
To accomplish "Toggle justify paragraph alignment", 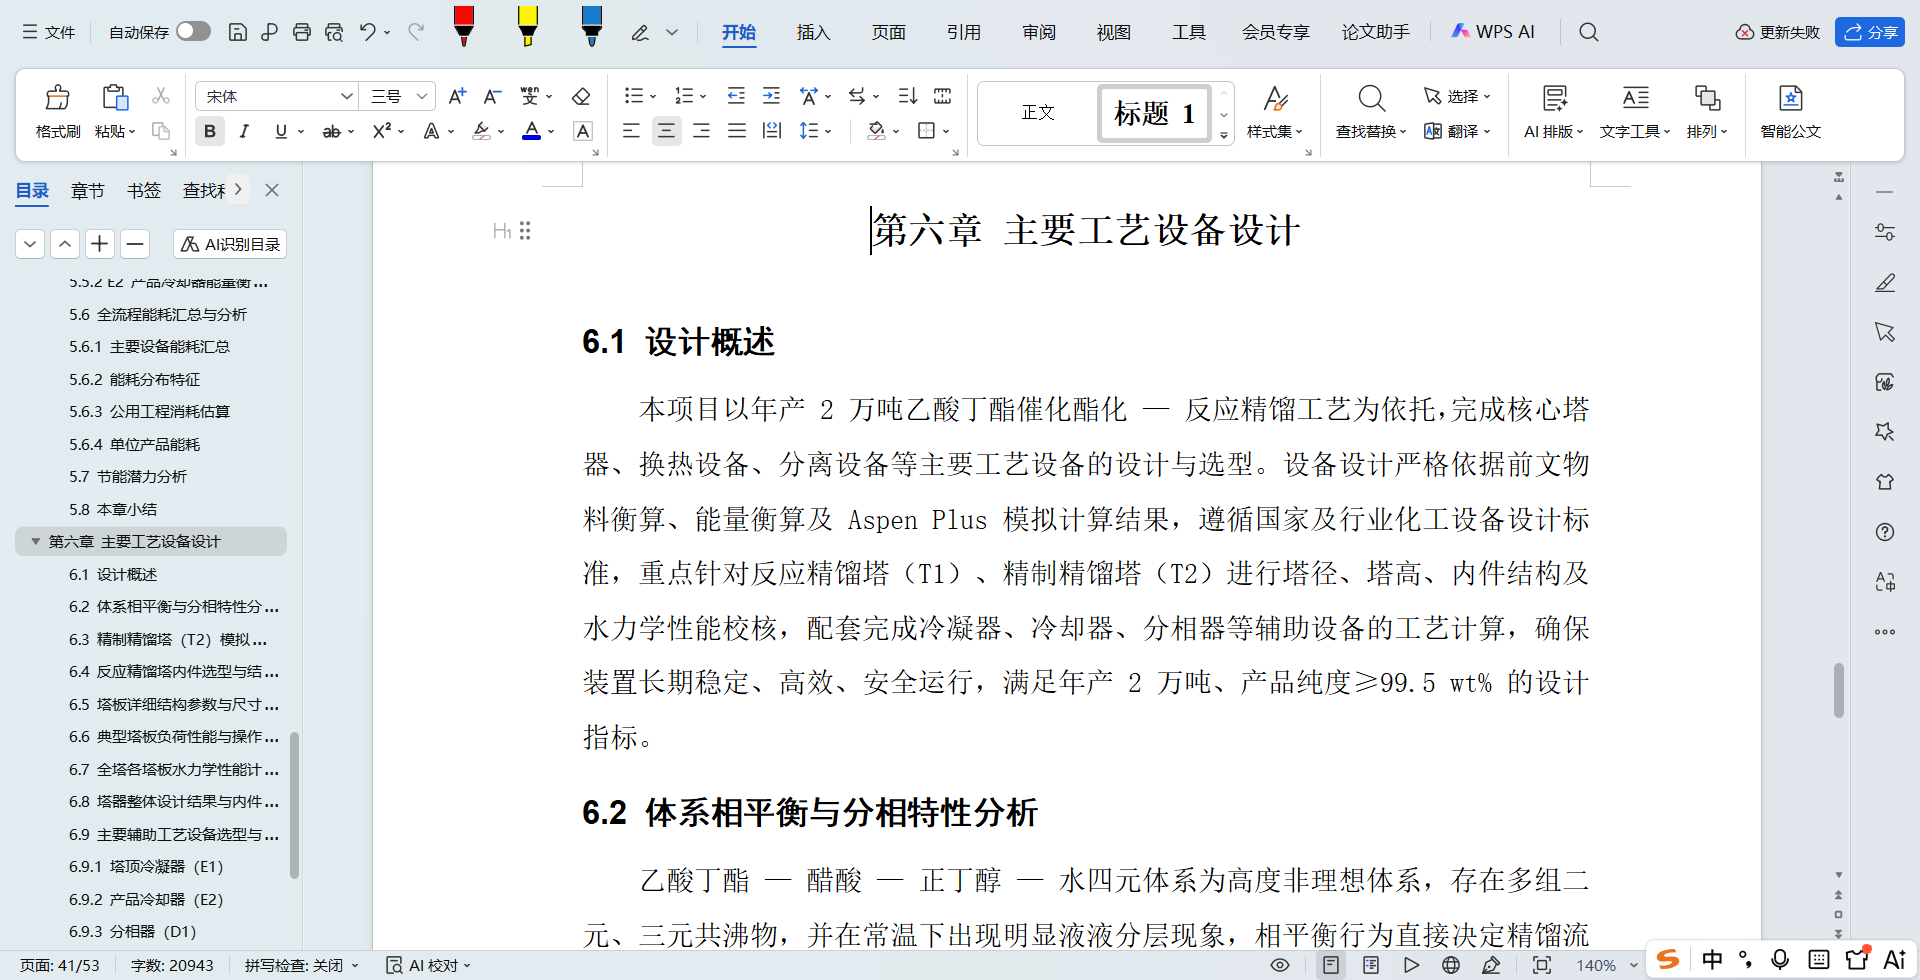I will coord(737,131).
